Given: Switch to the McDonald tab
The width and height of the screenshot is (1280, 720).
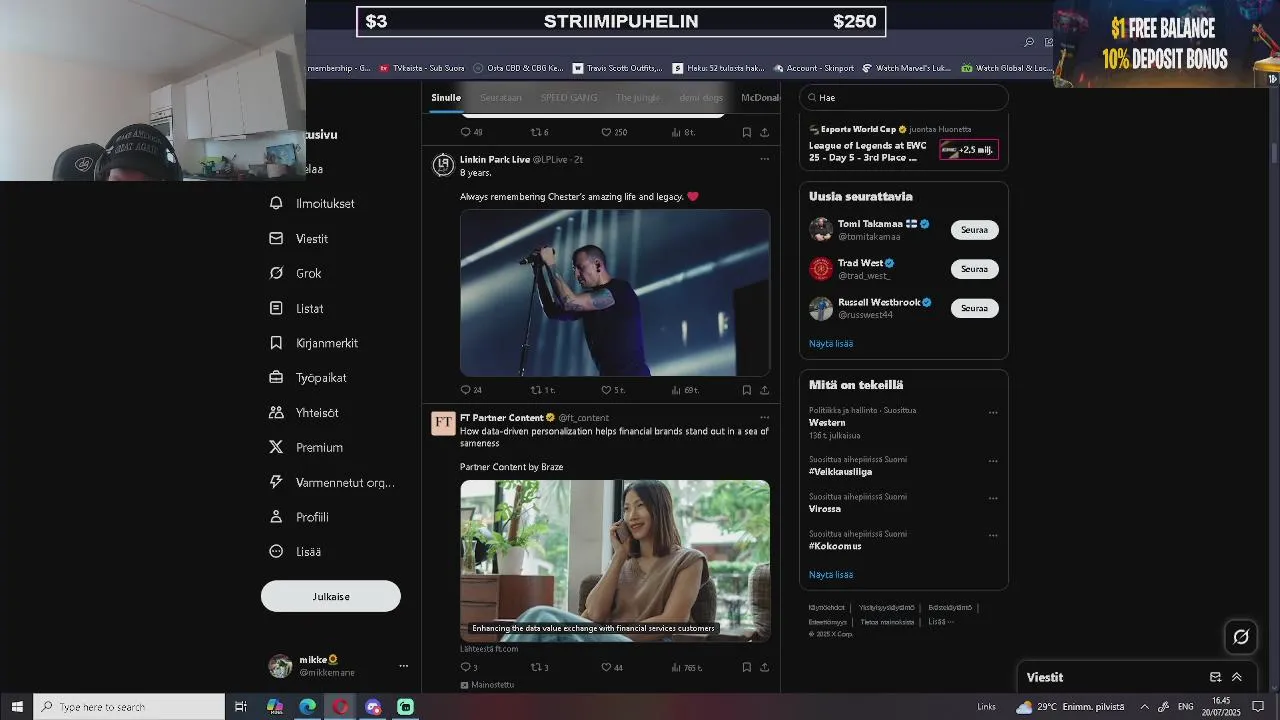Looking at the screenshot, I should (x=760, y=98).
